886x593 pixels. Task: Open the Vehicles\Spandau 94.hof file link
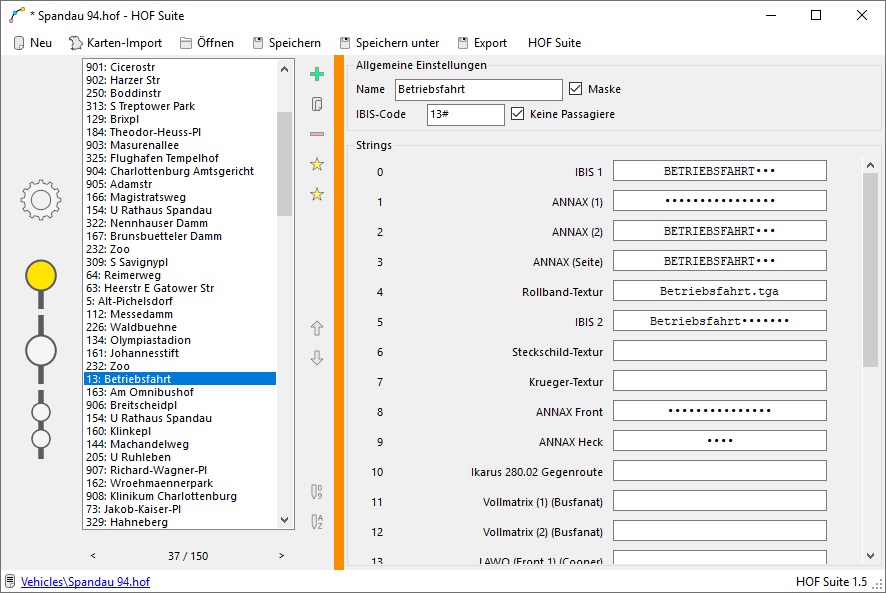coord(85,581)
